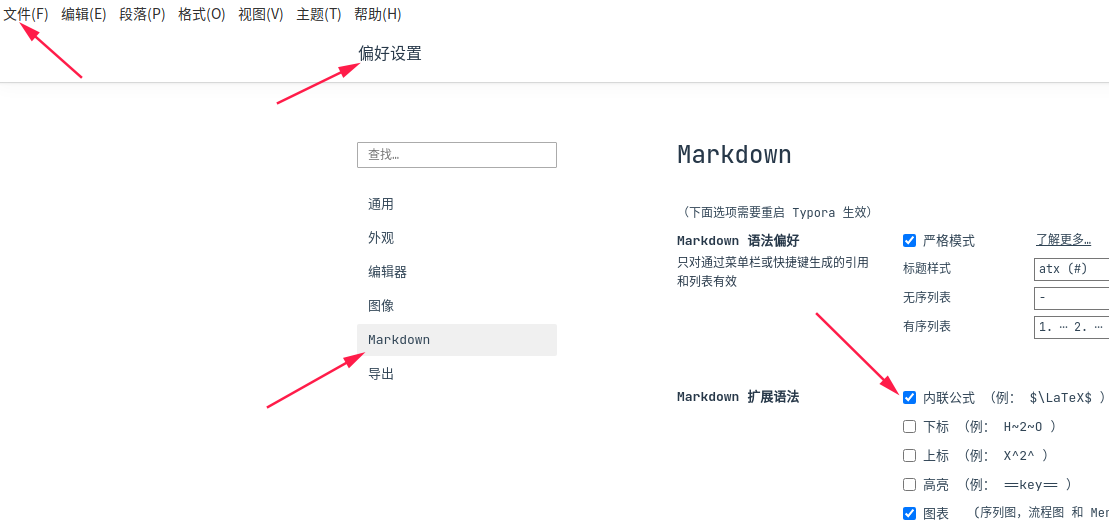Open the 无序列表 dropdown

click(x=1071, y=298)
